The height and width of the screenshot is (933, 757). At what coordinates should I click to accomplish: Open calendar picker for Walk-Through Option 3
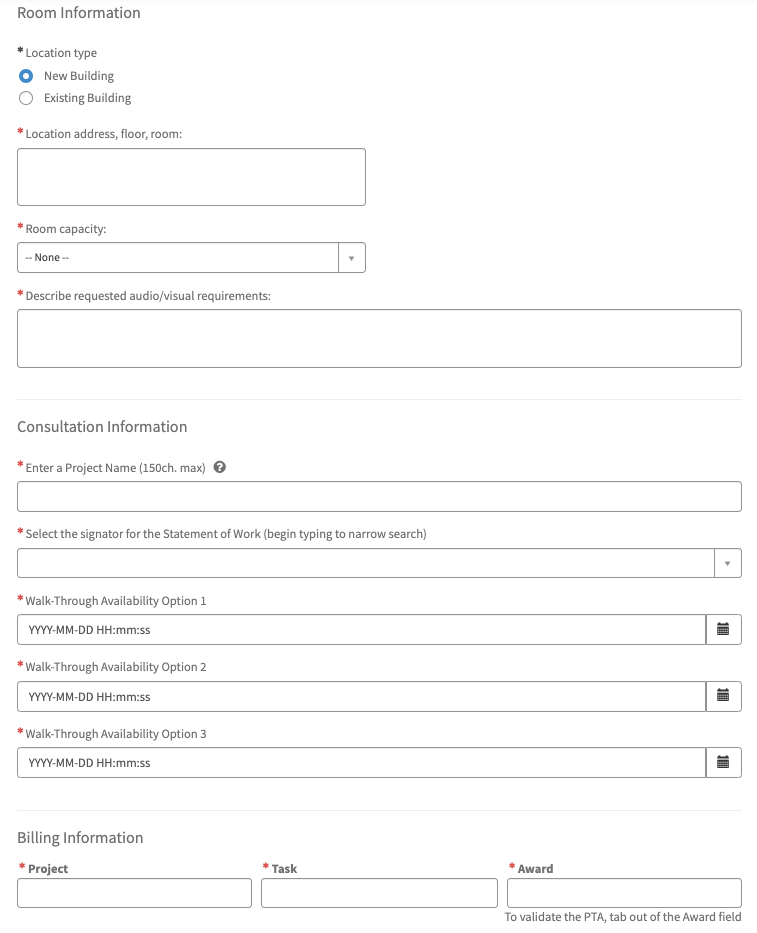pos(723,763)
